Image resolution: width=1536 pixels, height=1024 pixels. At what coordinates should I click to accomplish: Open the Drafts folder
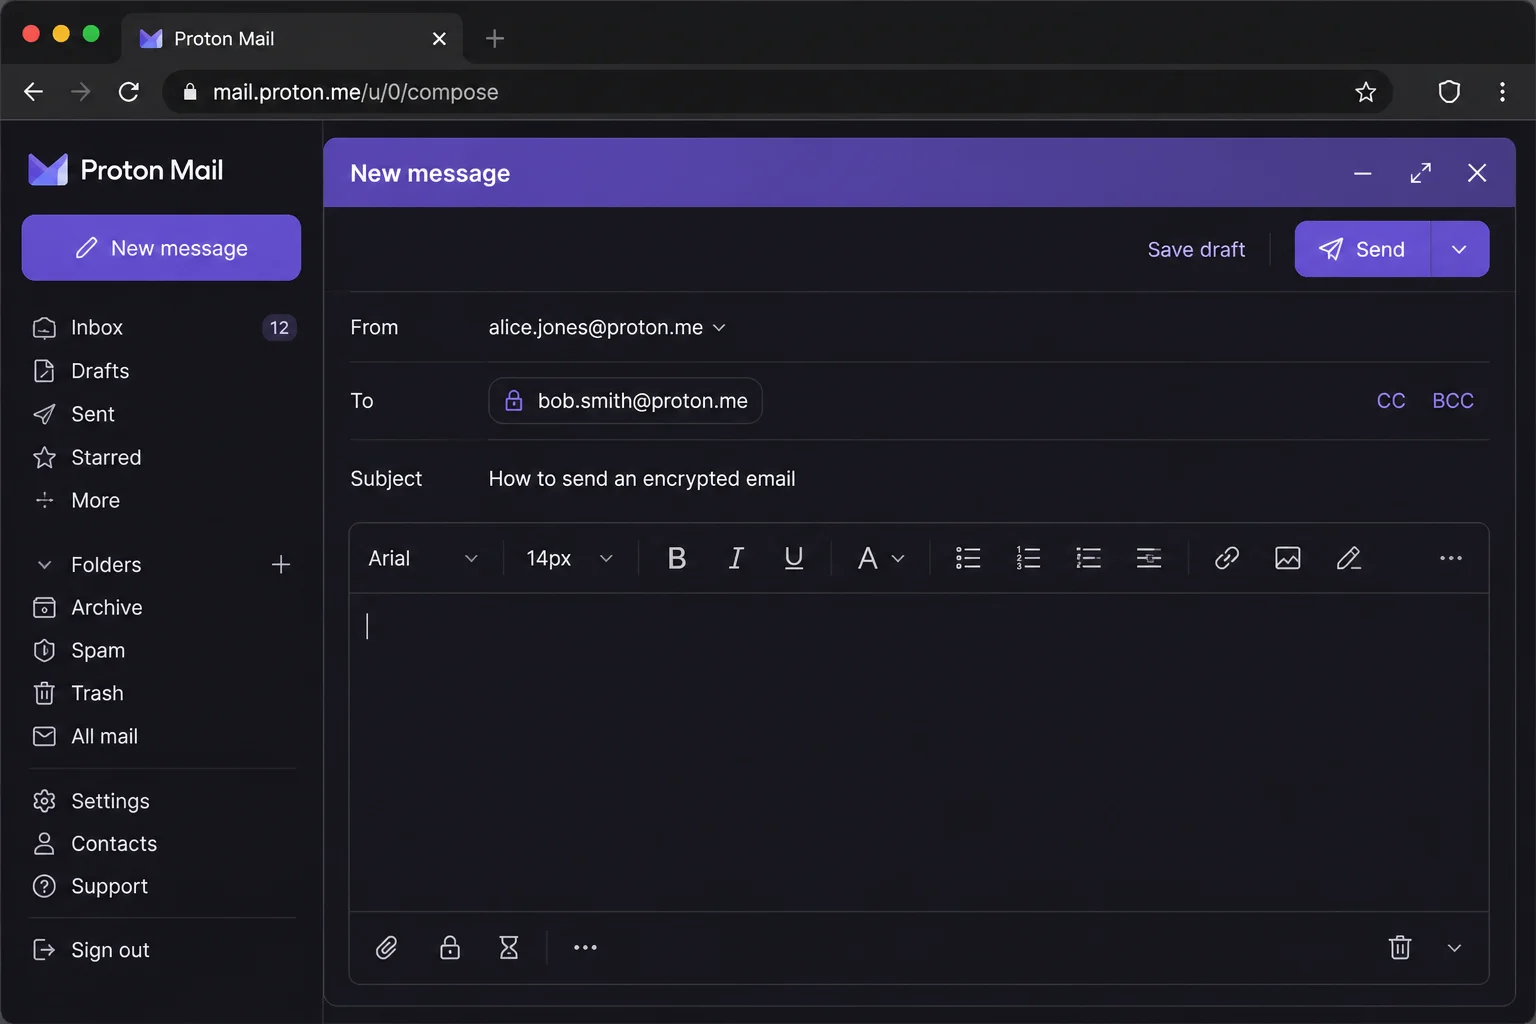100,371
